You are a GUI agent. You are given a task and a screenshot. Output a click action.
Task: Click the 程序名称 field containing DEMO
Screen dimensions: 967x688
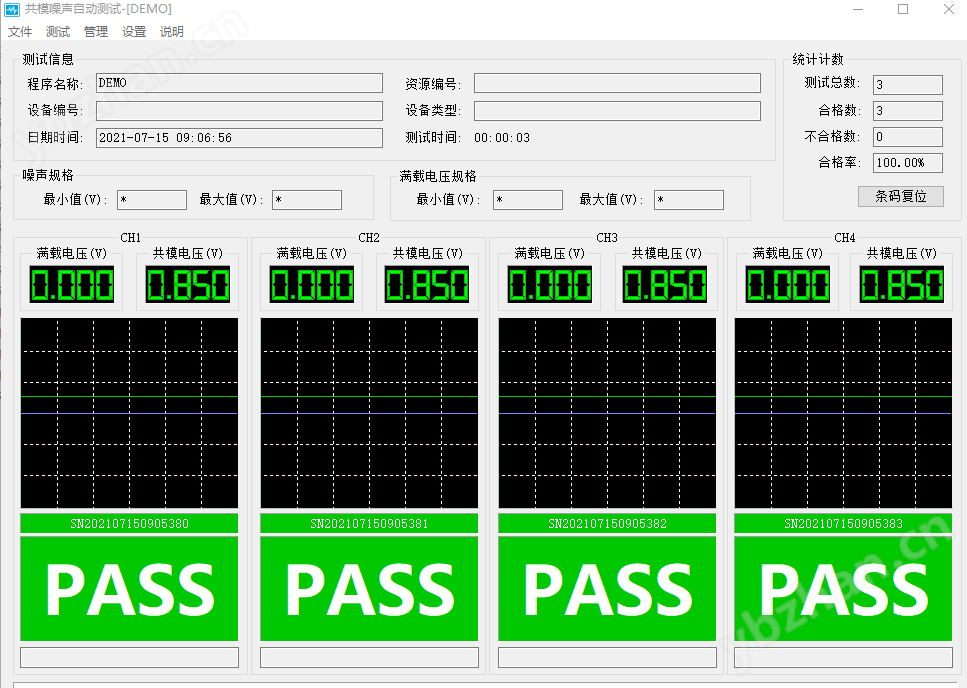239,83
